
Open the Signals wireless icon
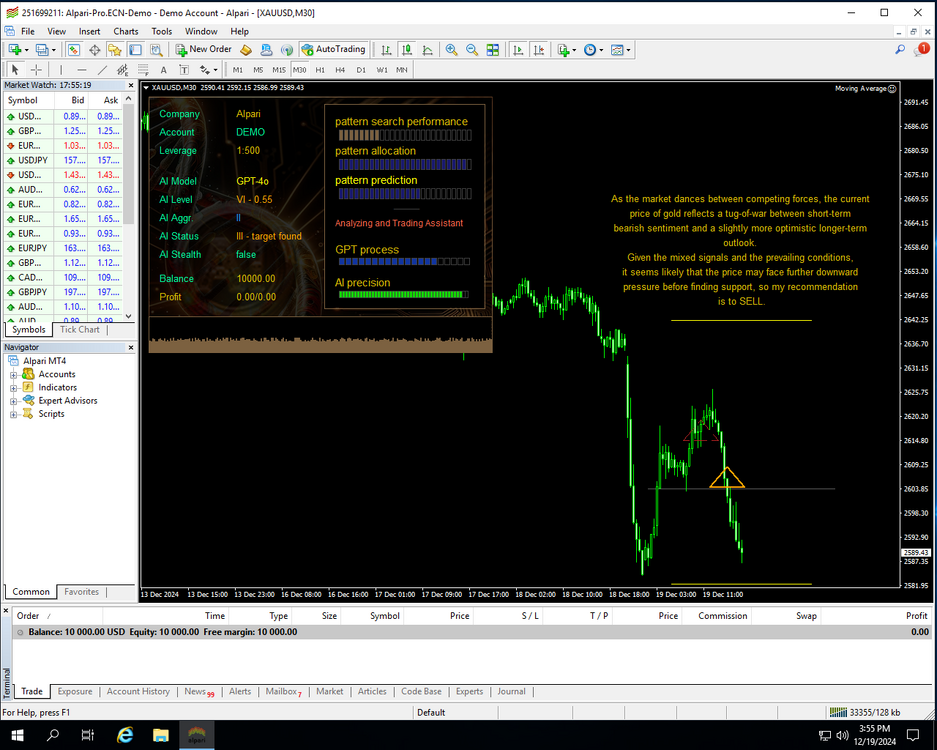[x=287, y=50]
